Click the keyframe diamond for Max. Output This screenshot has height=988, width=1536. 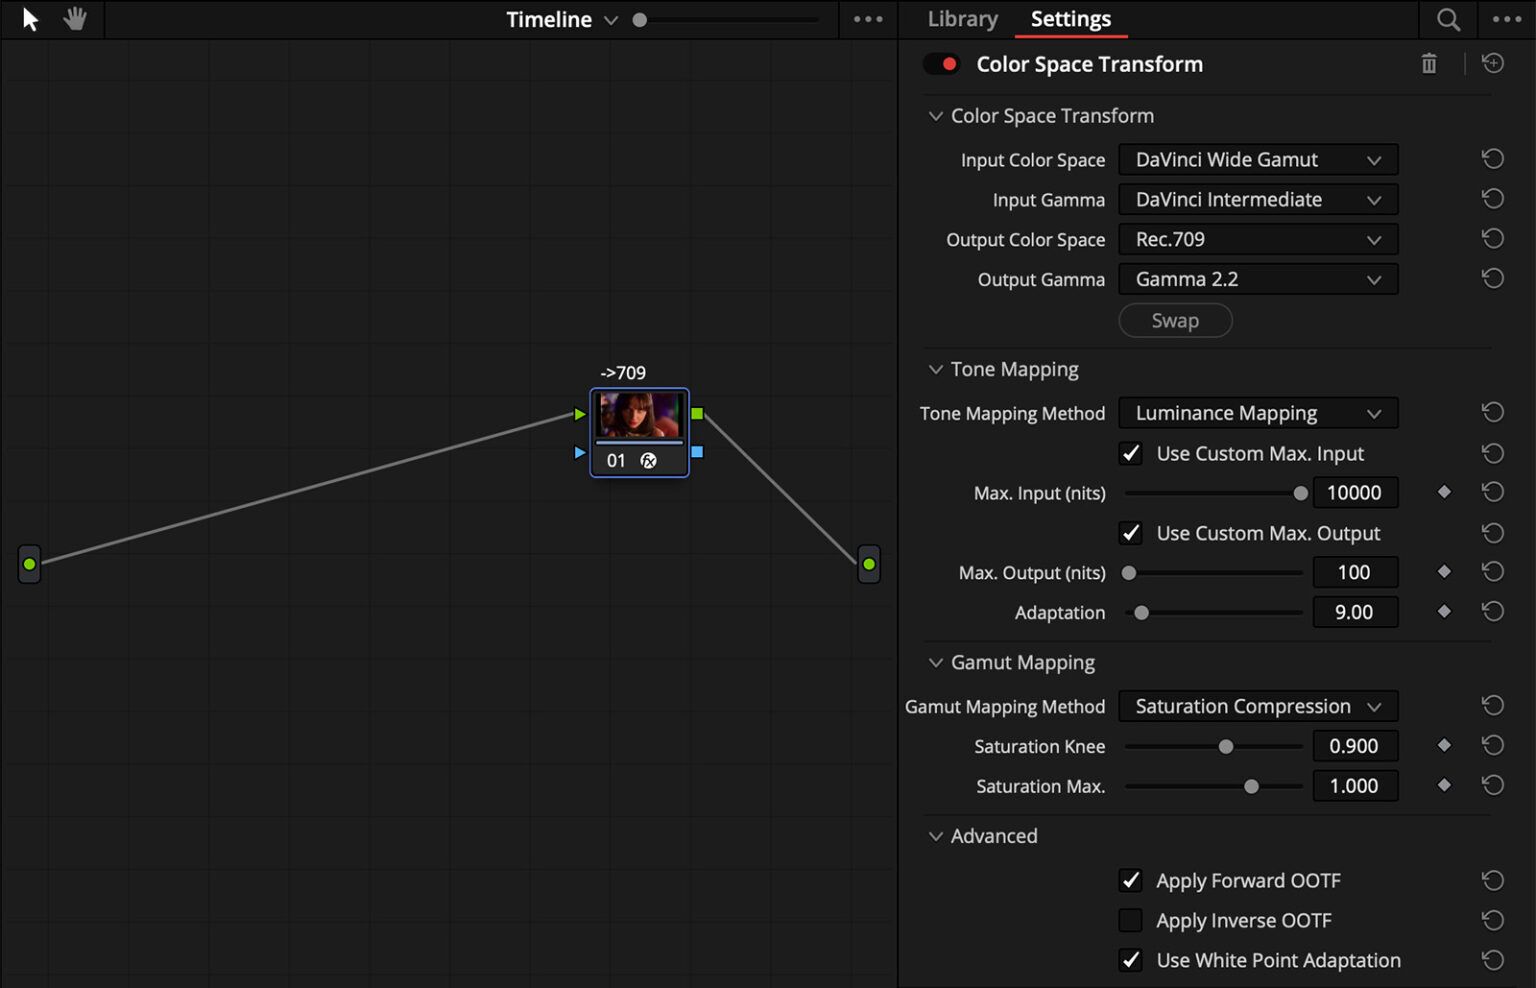1443,571
